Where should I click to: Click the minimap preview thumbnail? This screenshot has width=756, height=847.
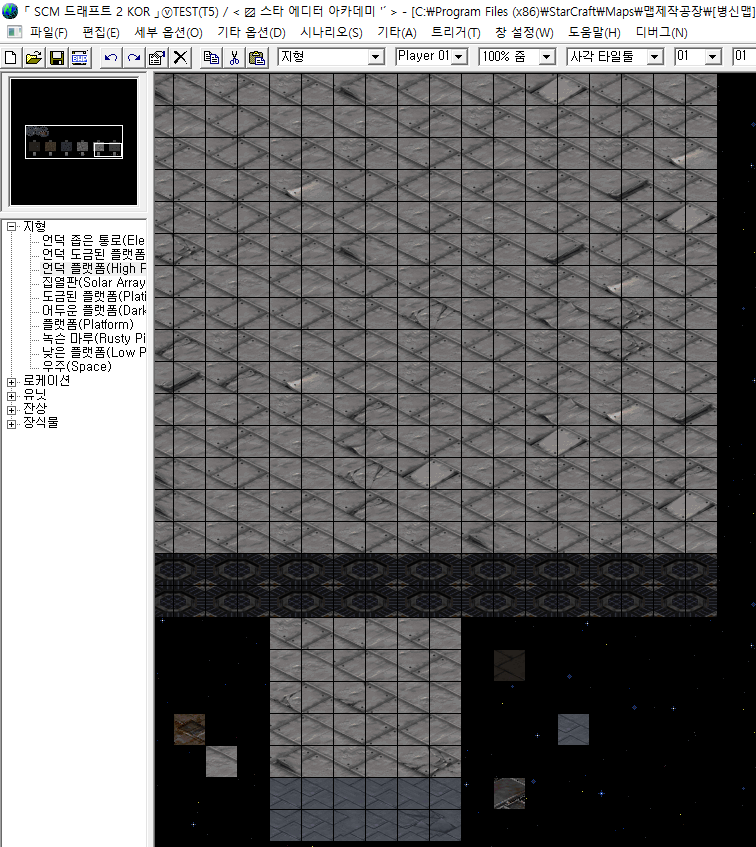(73, 142)
